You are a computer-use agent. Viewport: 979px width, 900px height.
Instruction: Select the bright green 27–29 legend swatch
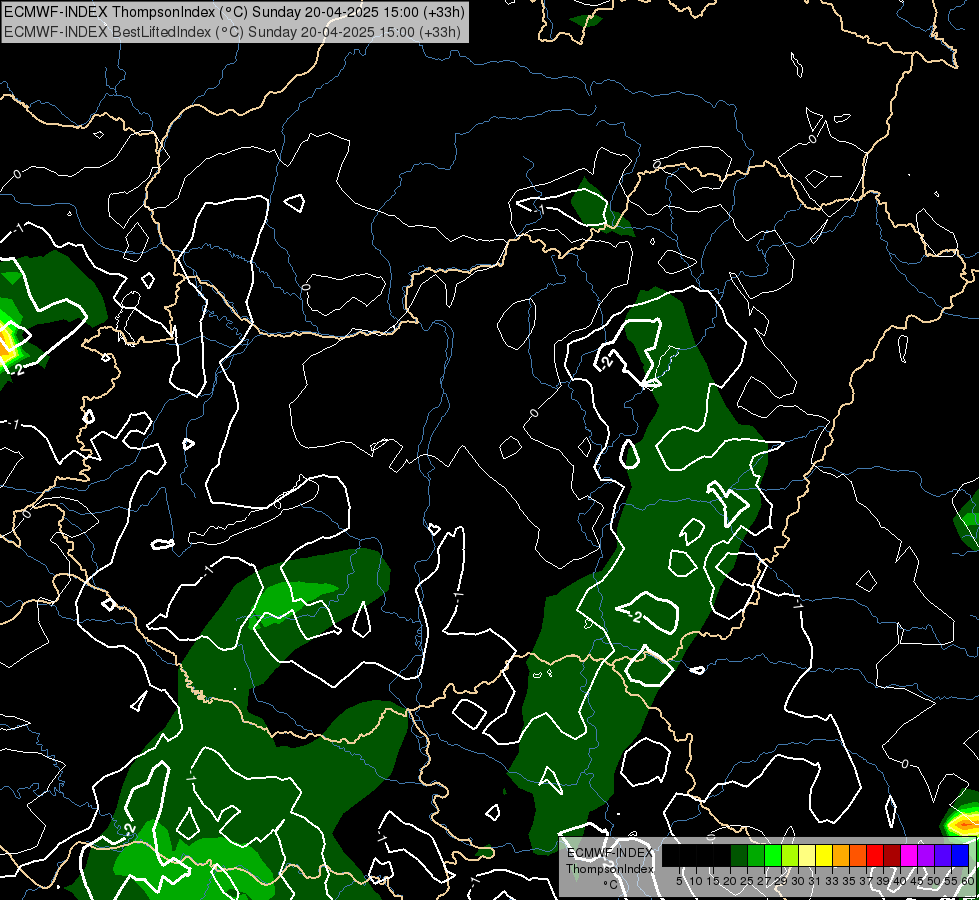click(773, 855)
